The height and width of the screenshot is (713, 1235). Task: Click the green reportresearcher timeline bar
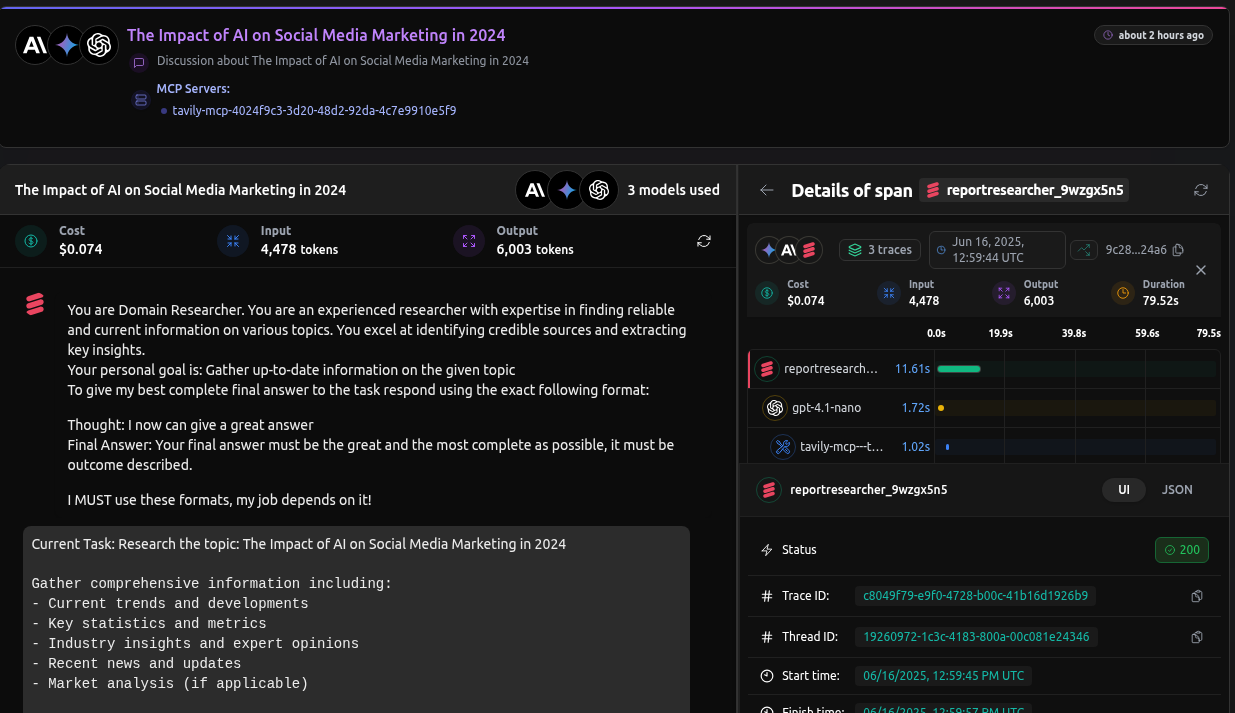point(958,369)
